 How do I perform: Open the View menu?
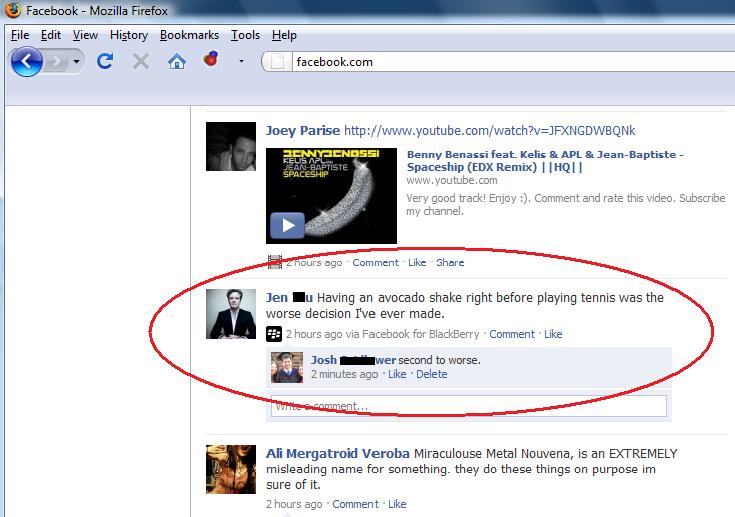[85, 35]
